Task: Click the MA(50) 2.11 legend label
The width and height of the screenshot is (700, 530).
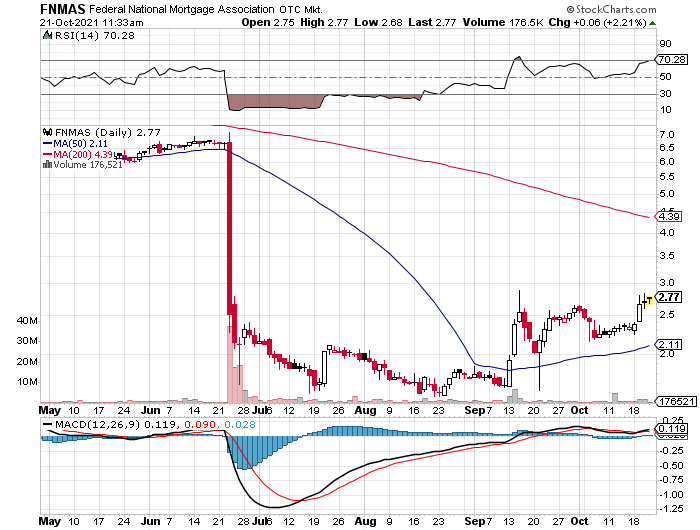Action: click(80, 144)
